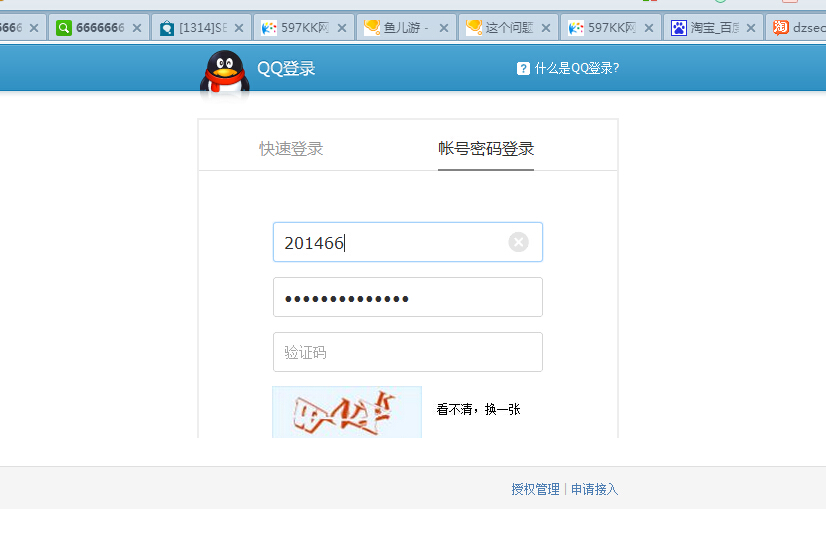
Task: Click the orange Taobao favicon on dzsec tab
Action: pos(781,27)
